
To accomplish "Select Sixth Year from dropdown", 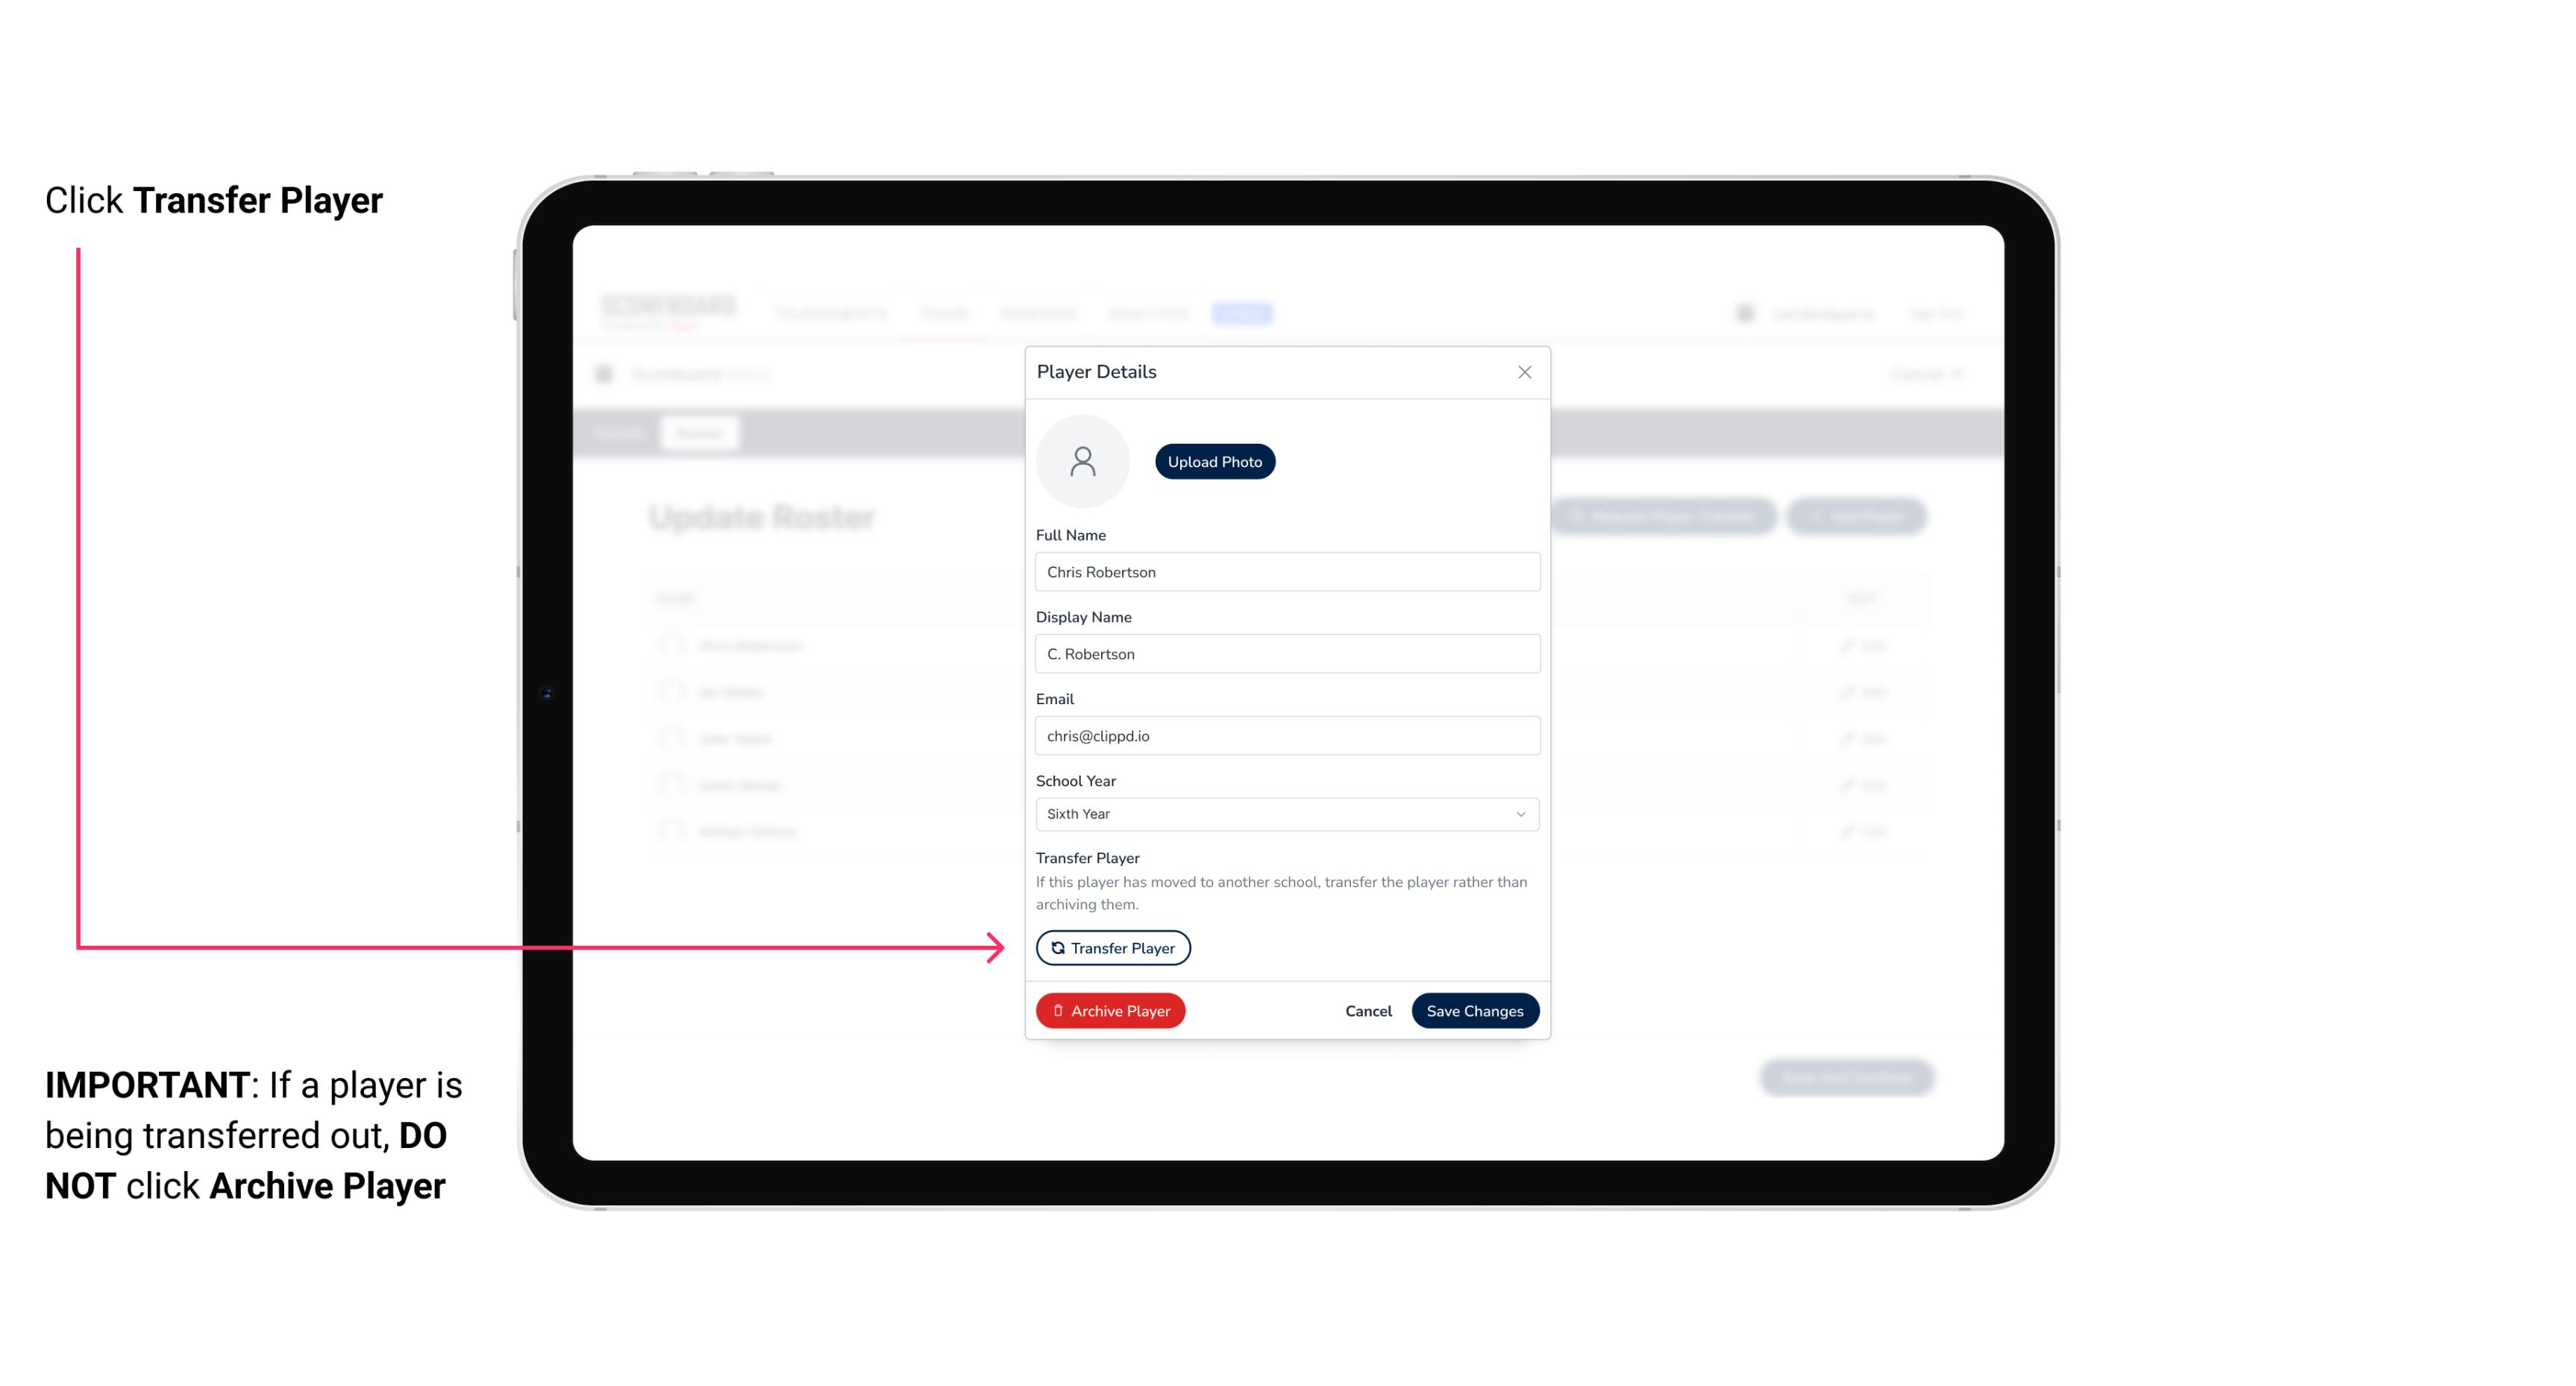I will (x=1284, y=812).
